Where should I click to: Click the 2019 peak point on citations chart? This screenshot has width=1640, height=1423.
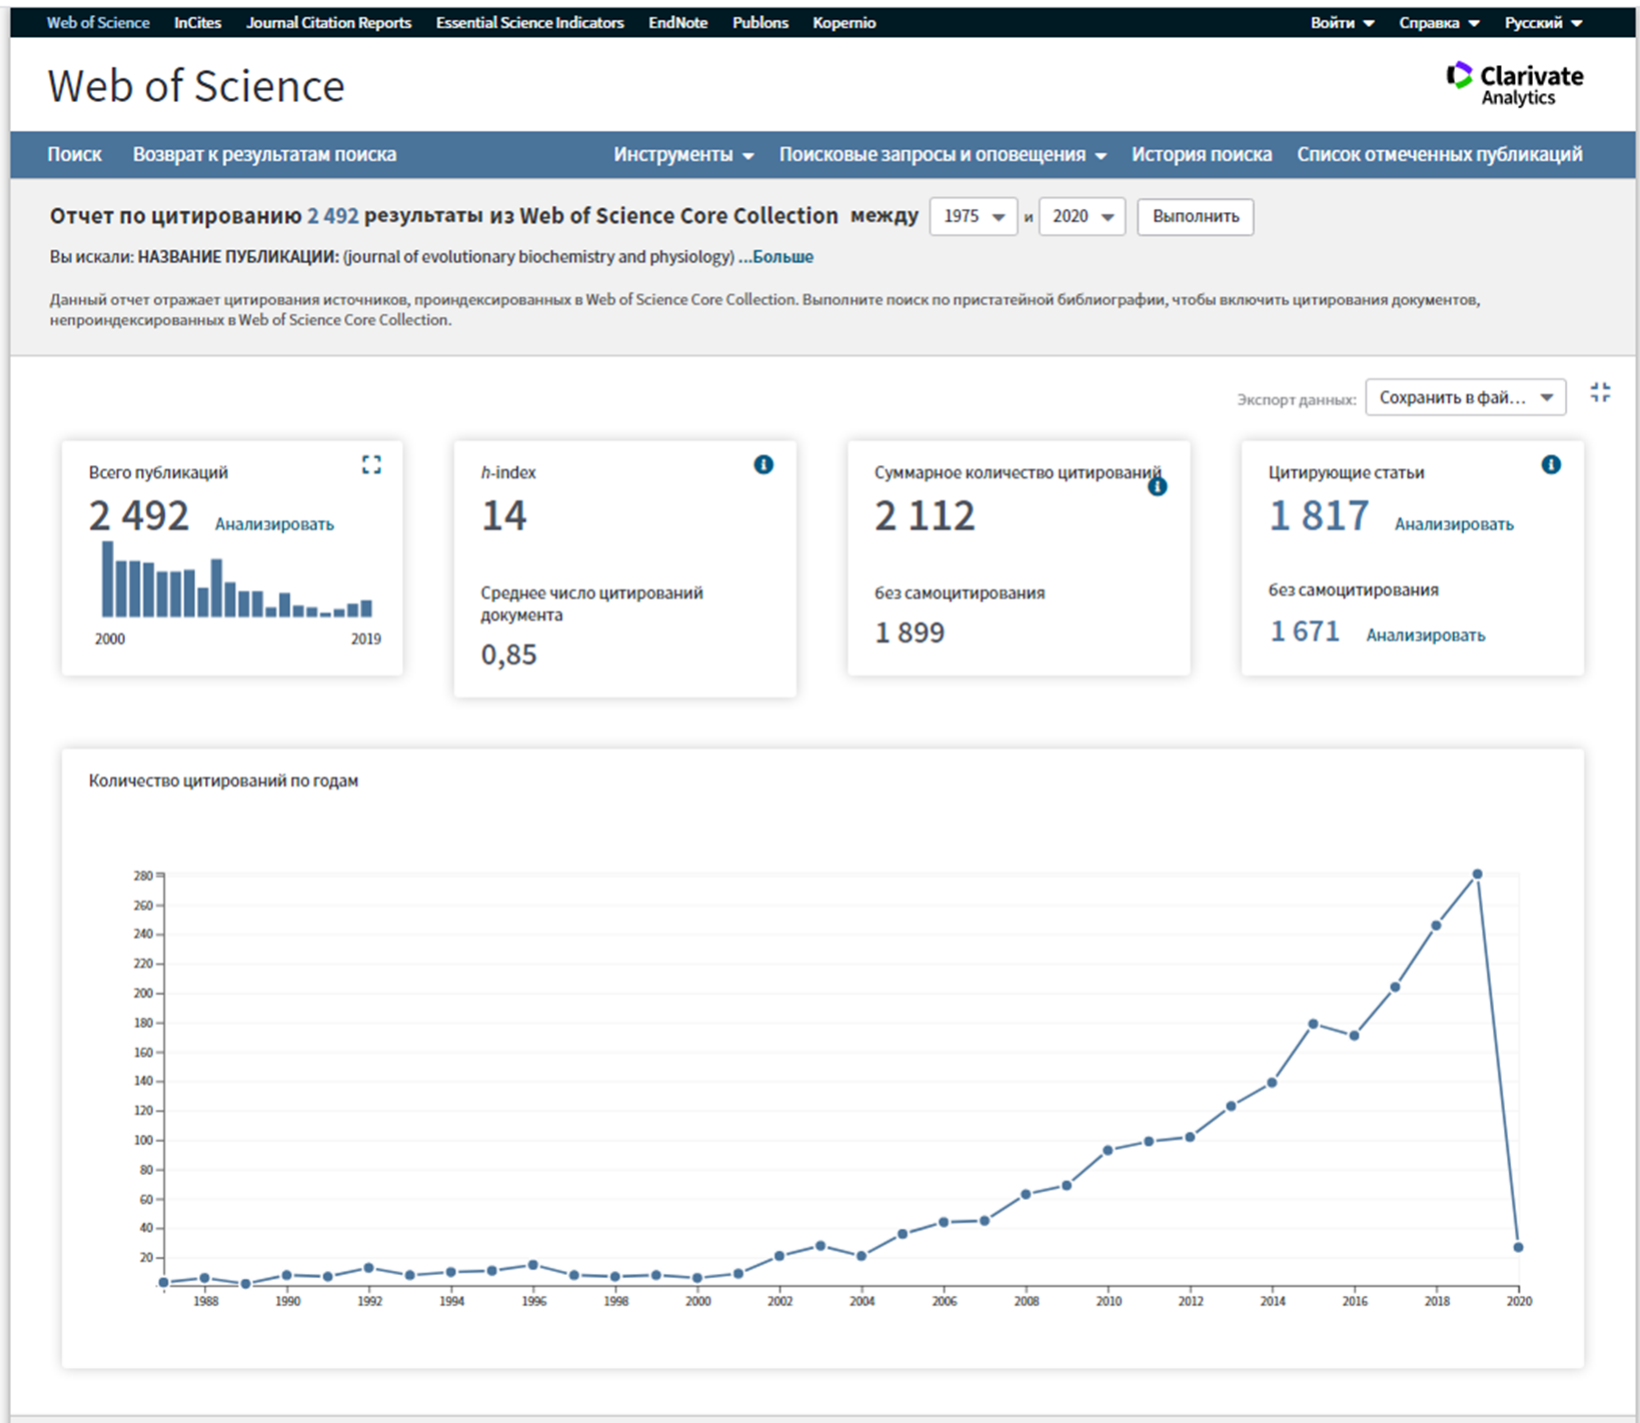click(x=1477, y=874)
